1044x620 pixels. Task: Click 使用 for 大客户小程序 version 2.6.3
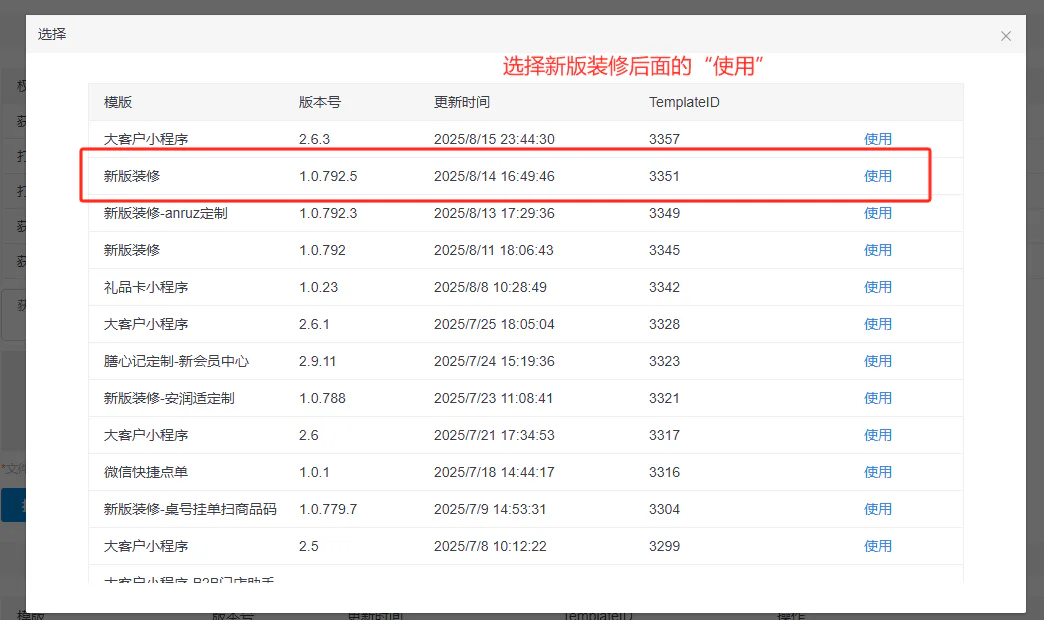pos(878,139)
